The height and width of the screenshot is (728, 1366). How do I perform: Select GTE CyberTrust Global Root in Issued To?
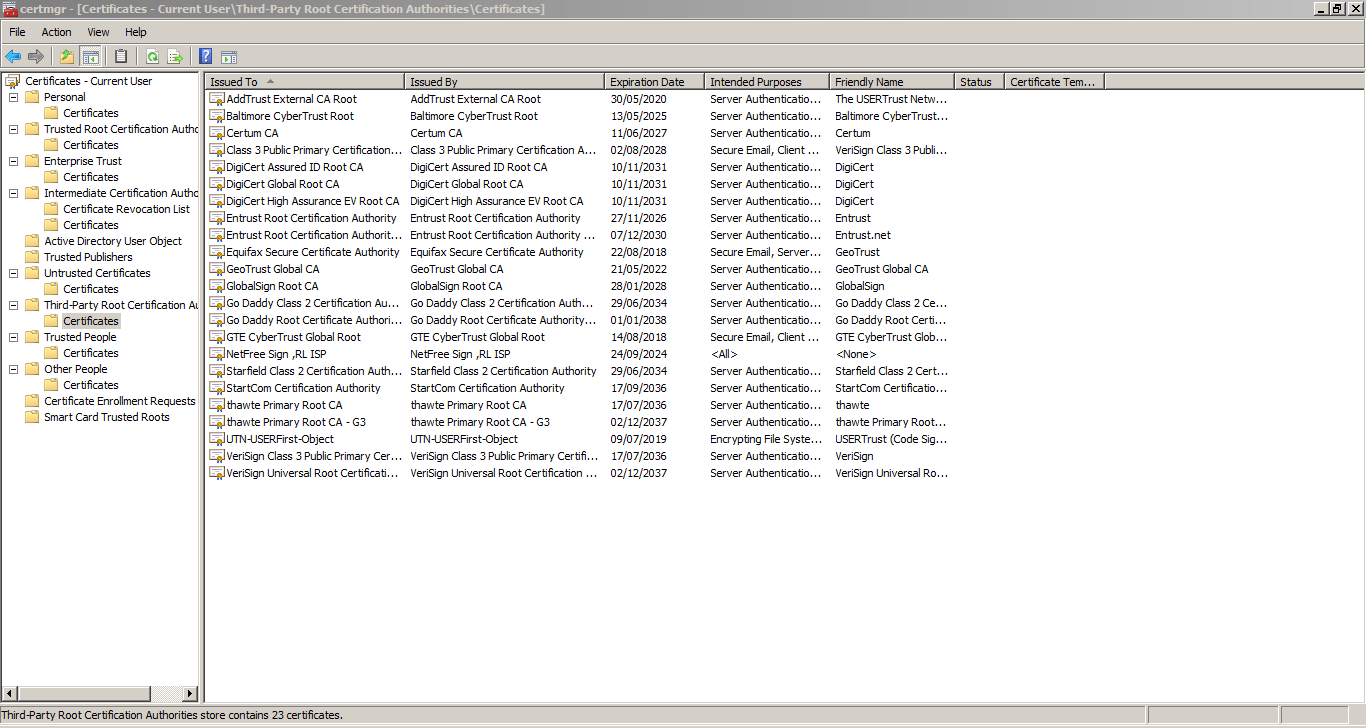[x=294, y=337]
